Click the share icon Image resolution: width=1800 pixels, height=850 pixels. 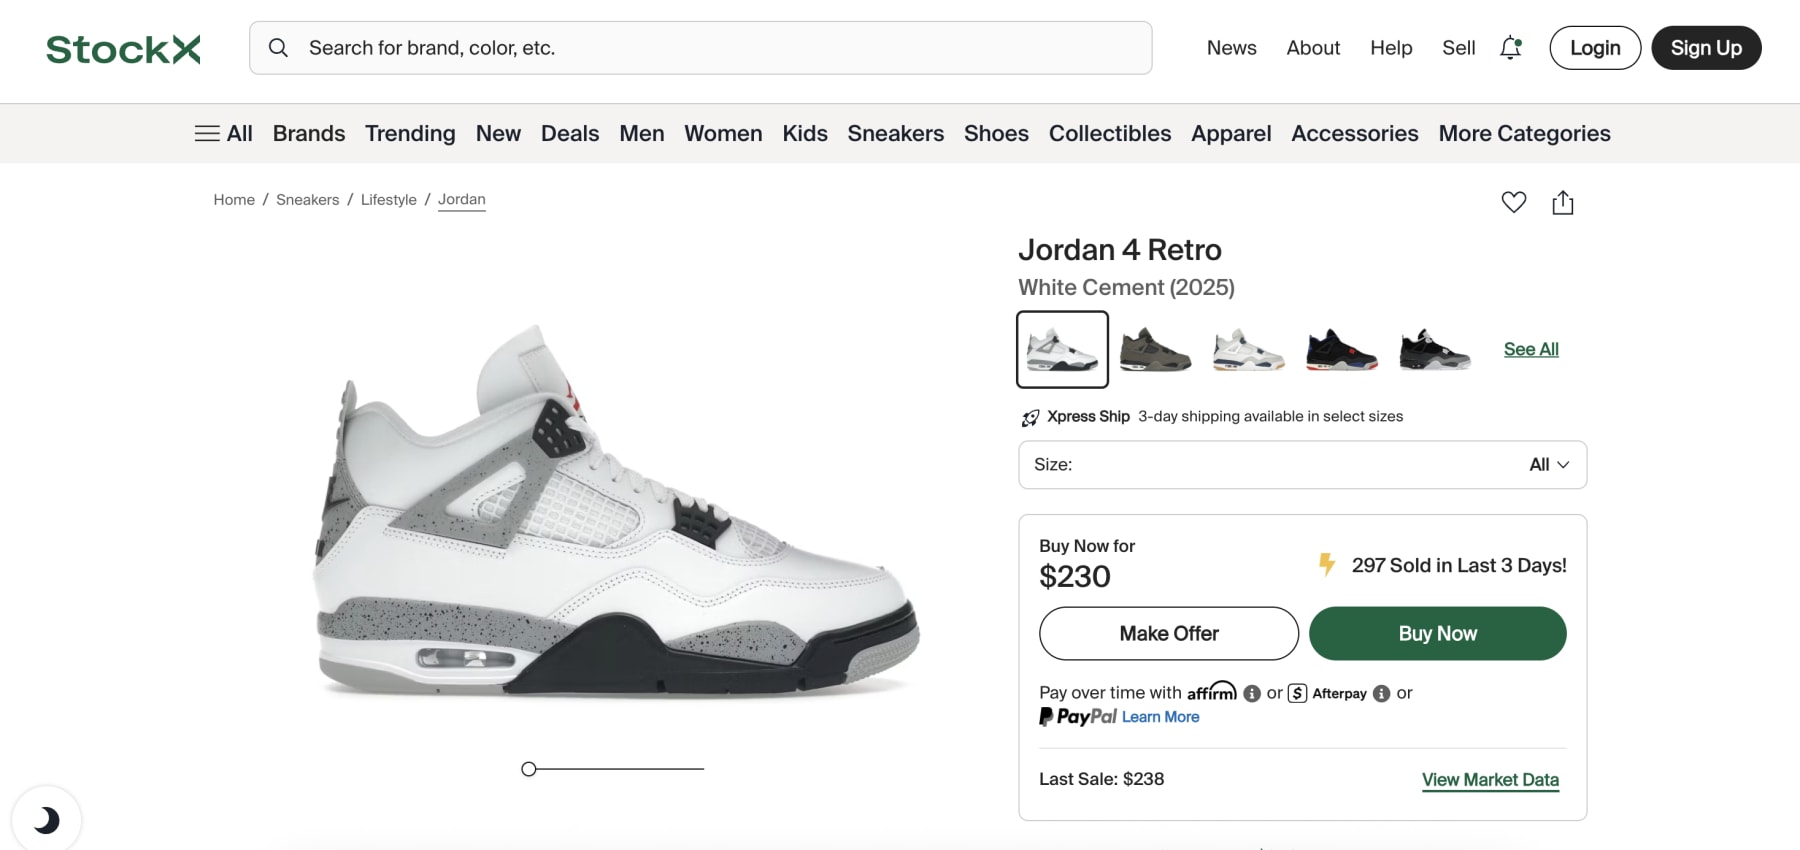(1563, 203)
